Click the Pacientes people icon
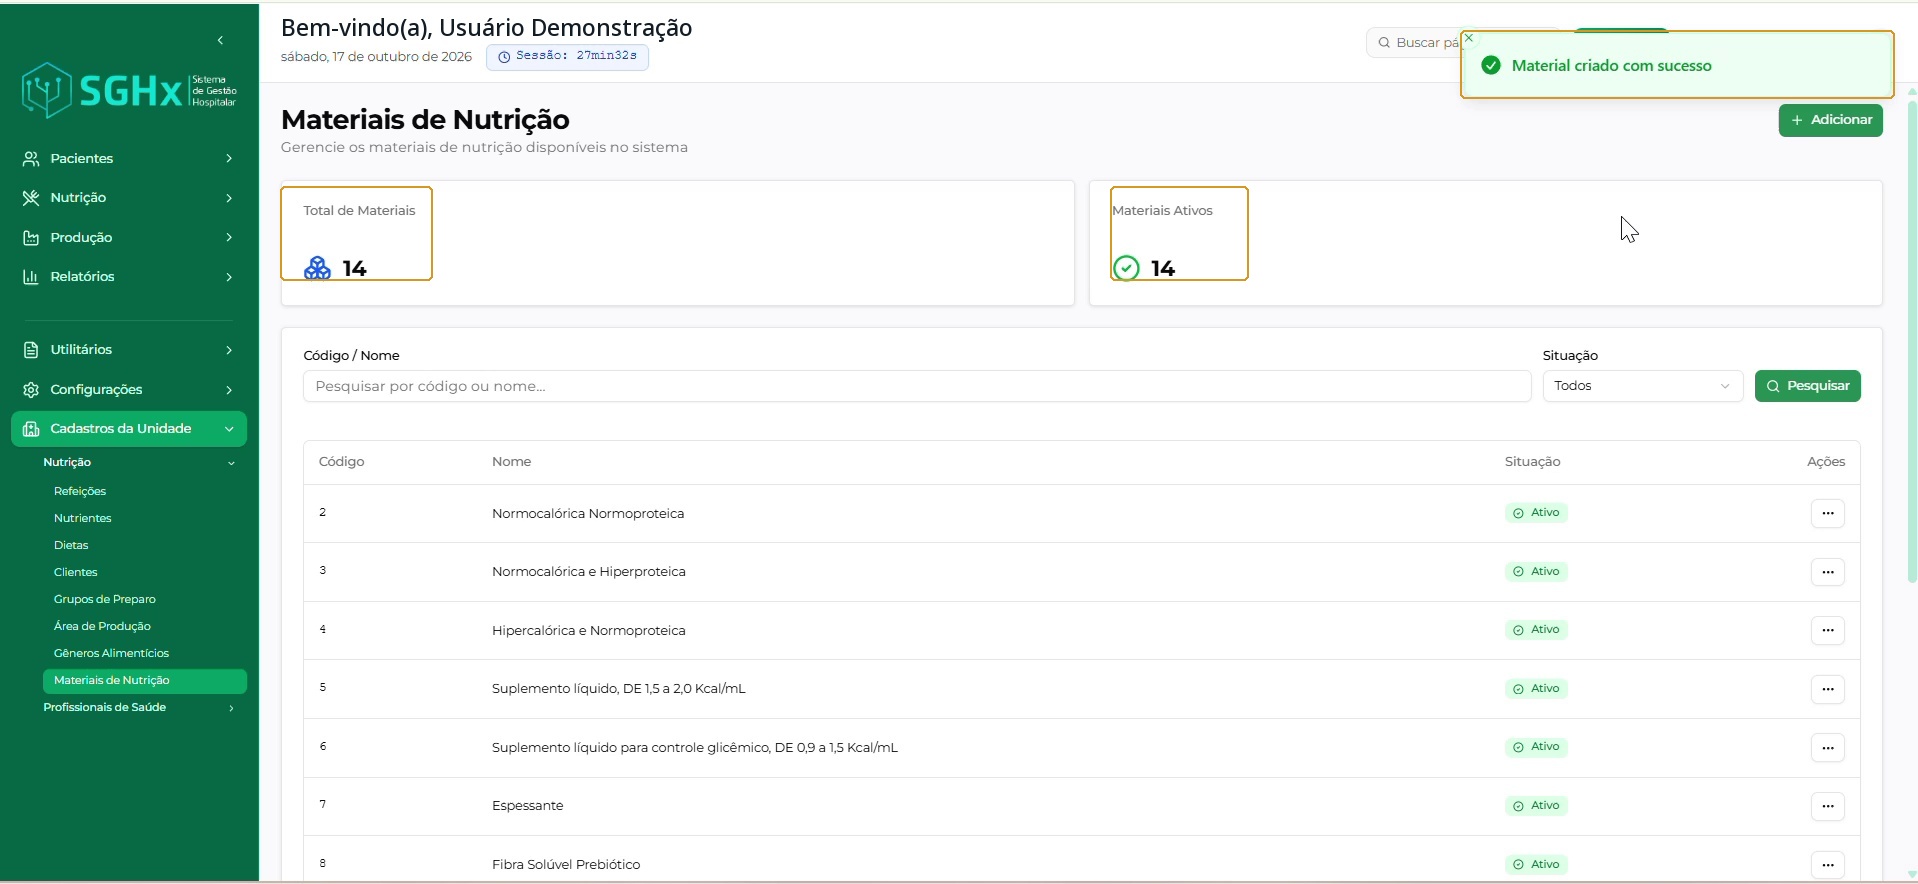Image resolution: width=1918 pixels, height=884 pixels. pyautogui.click(x=31, y=159)
